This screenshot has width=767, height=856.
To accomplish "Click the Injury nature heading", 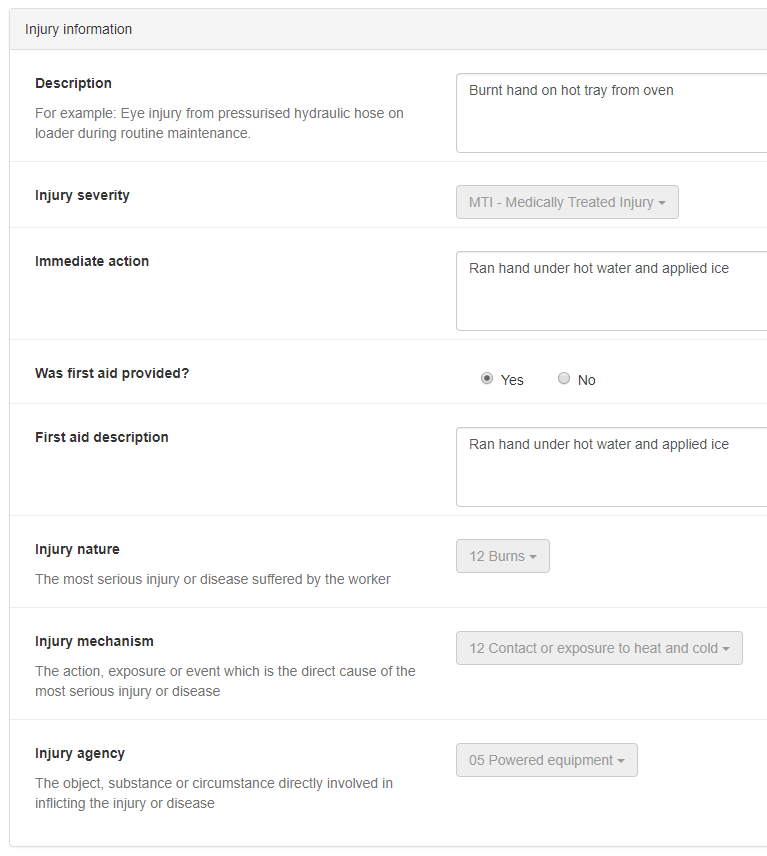I will point(77,549).
